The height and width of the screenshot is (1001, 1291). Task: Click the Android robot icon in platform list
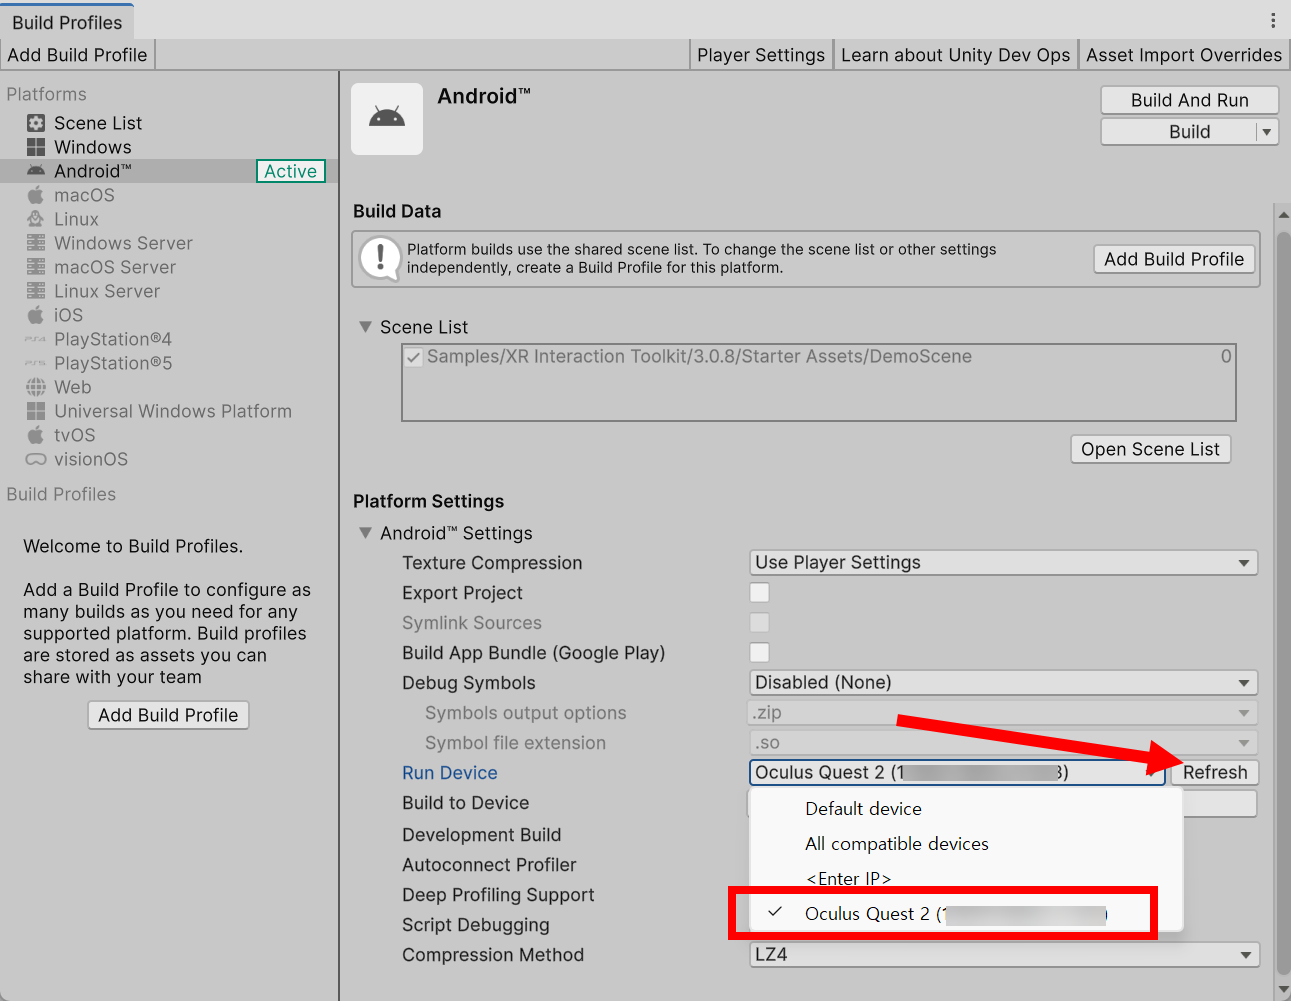click(x=36, y=171)
